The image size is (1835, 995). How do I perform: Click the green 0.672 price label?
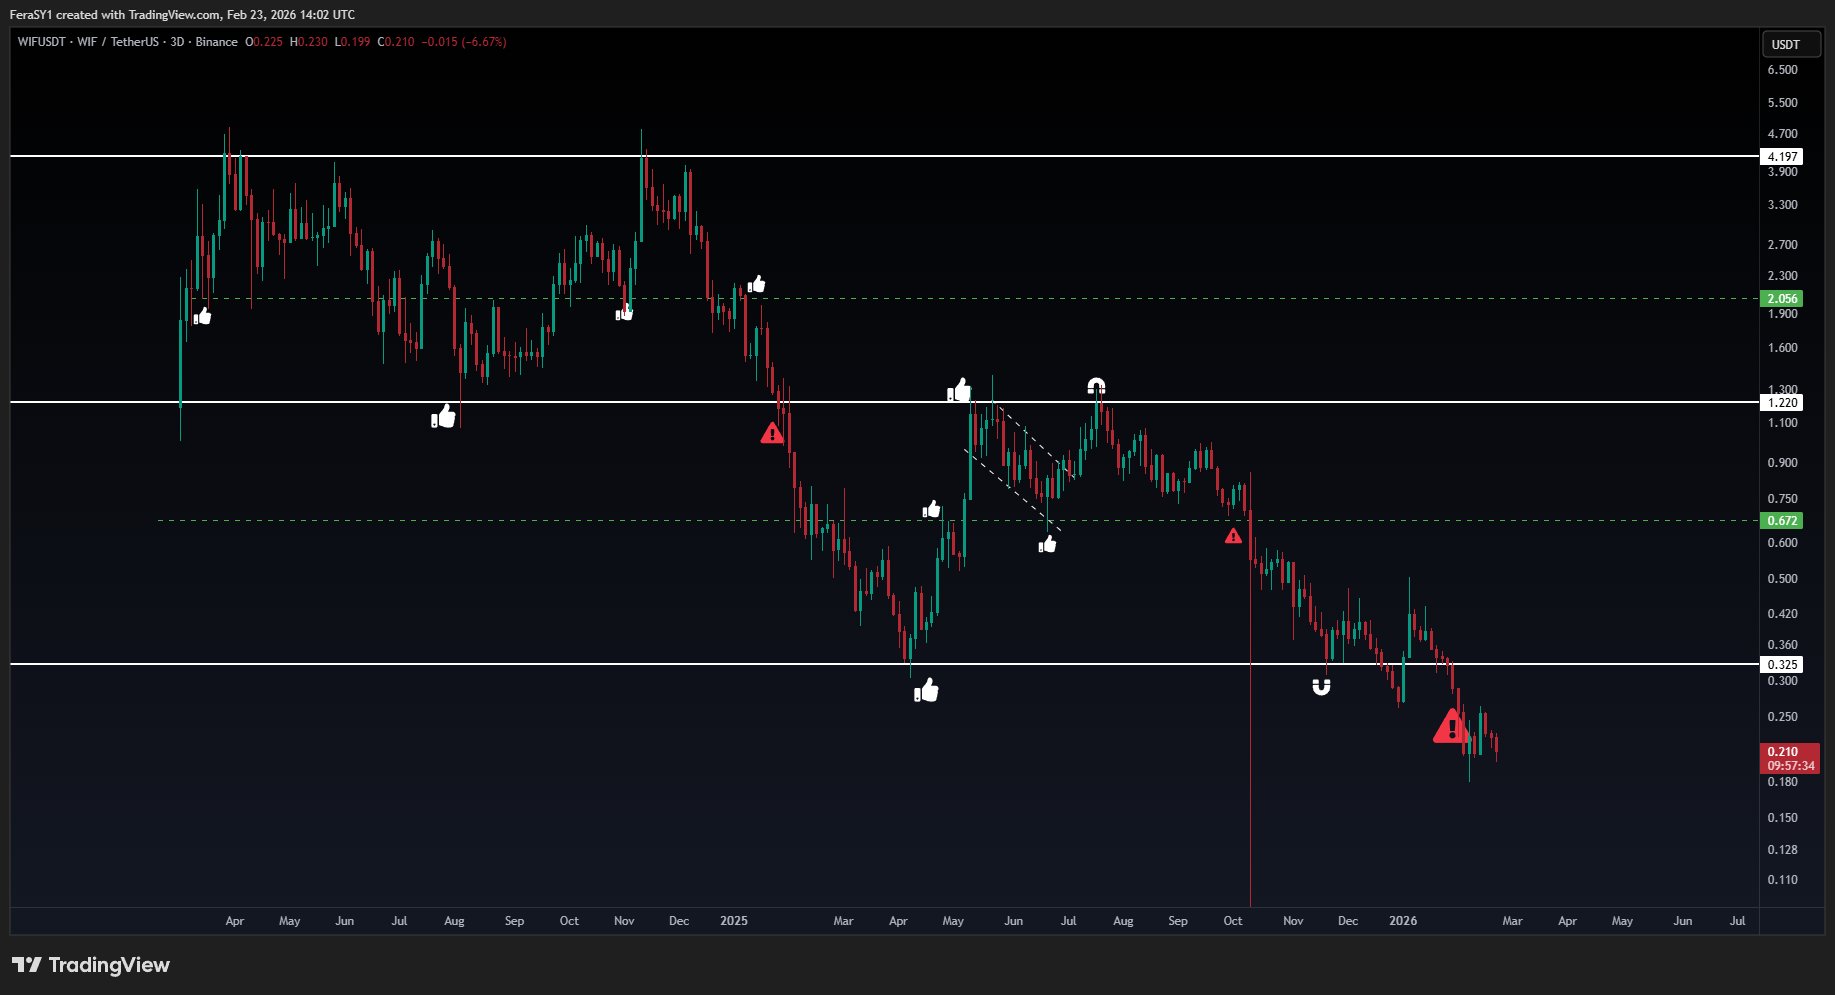pyautogui.click(x=1782, y=521)
